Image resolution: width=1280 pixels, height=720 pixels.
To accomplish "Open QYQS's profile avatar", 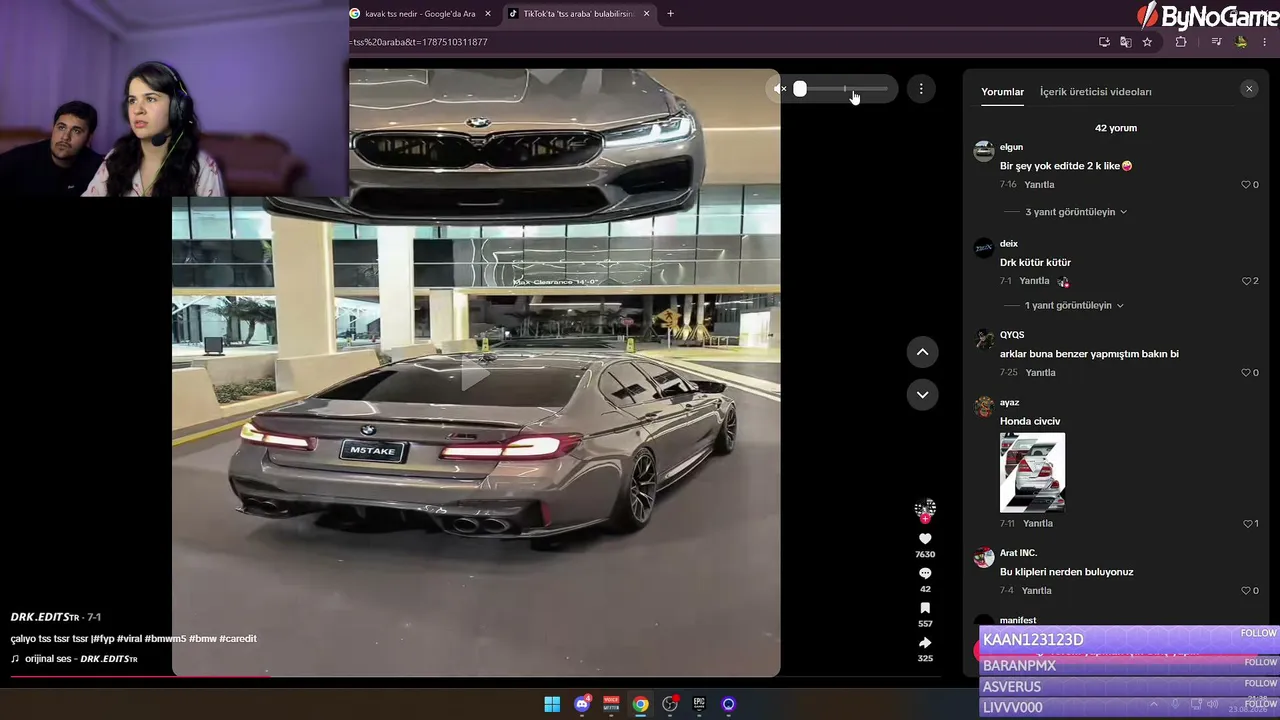I will 984,340.
